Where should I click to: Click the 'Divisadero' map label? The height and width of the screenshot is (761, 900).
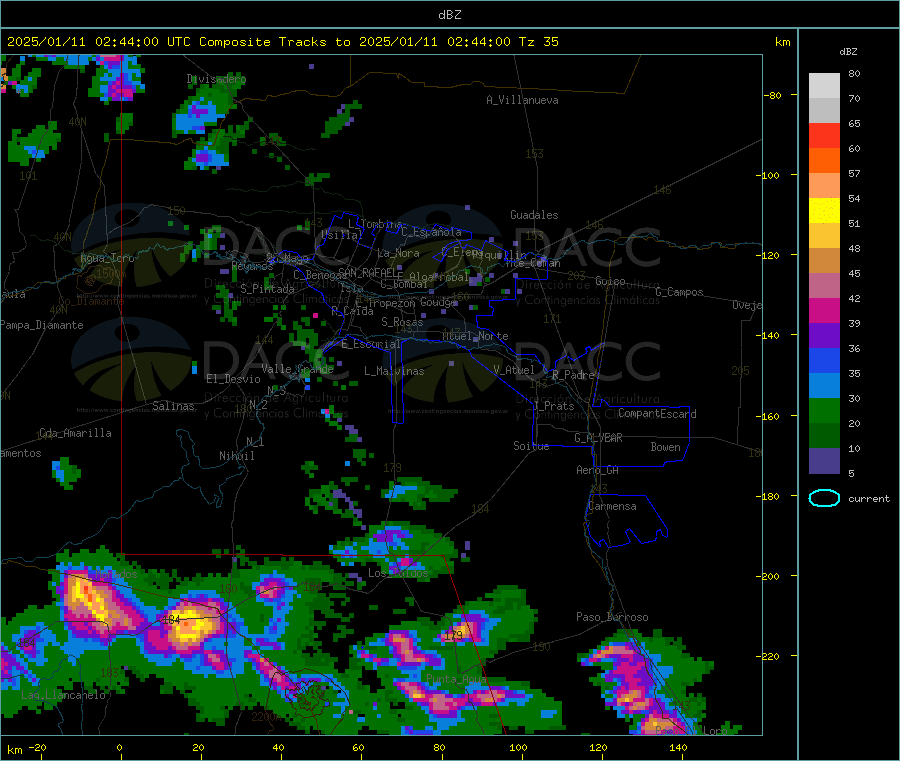216,79
